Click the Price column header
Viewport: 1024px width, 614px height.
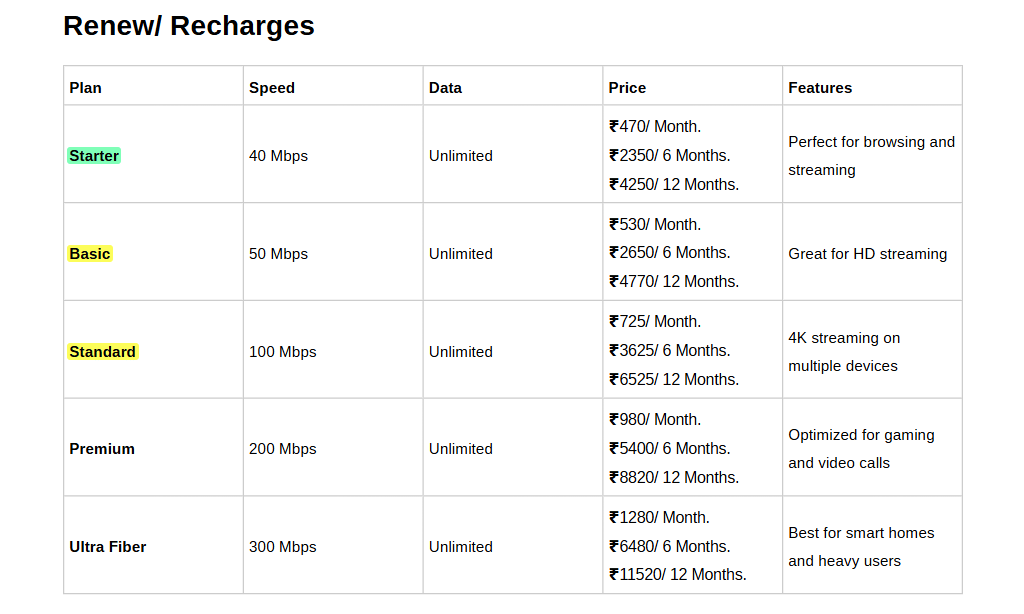coord(627,88)
